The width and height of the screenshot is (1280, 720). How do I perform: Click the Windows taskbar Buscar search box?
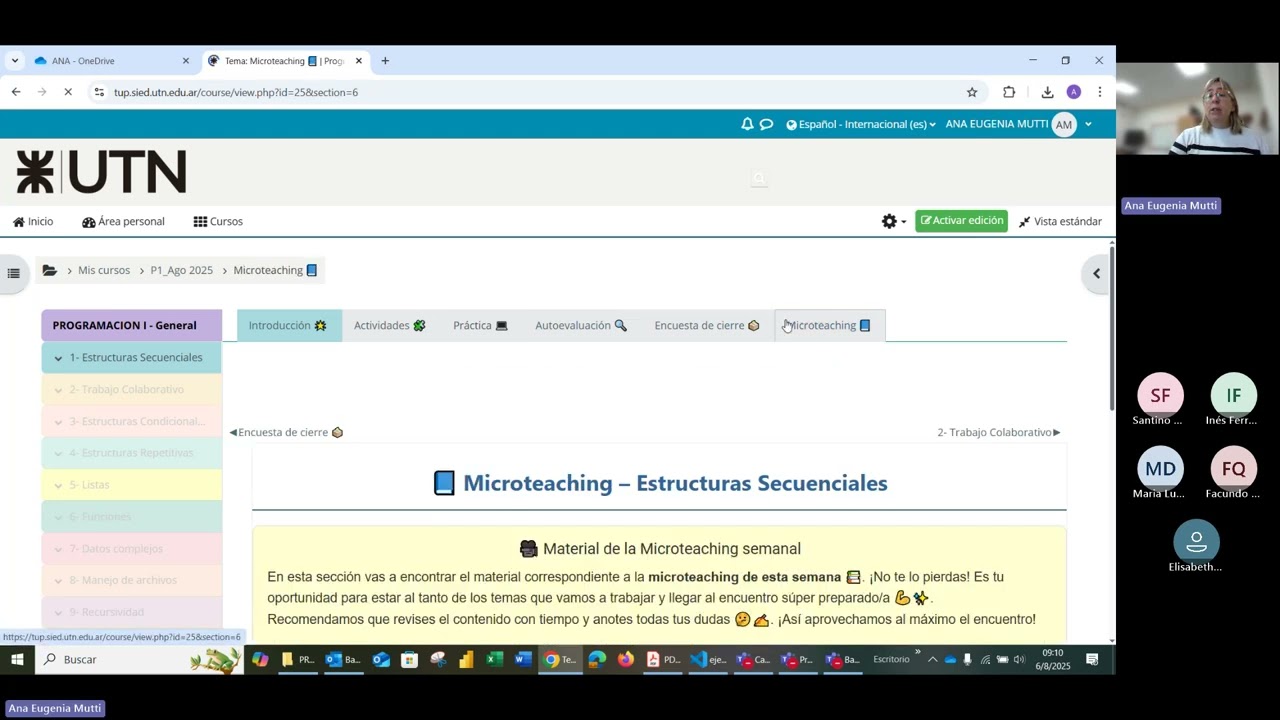pos(139,659)
